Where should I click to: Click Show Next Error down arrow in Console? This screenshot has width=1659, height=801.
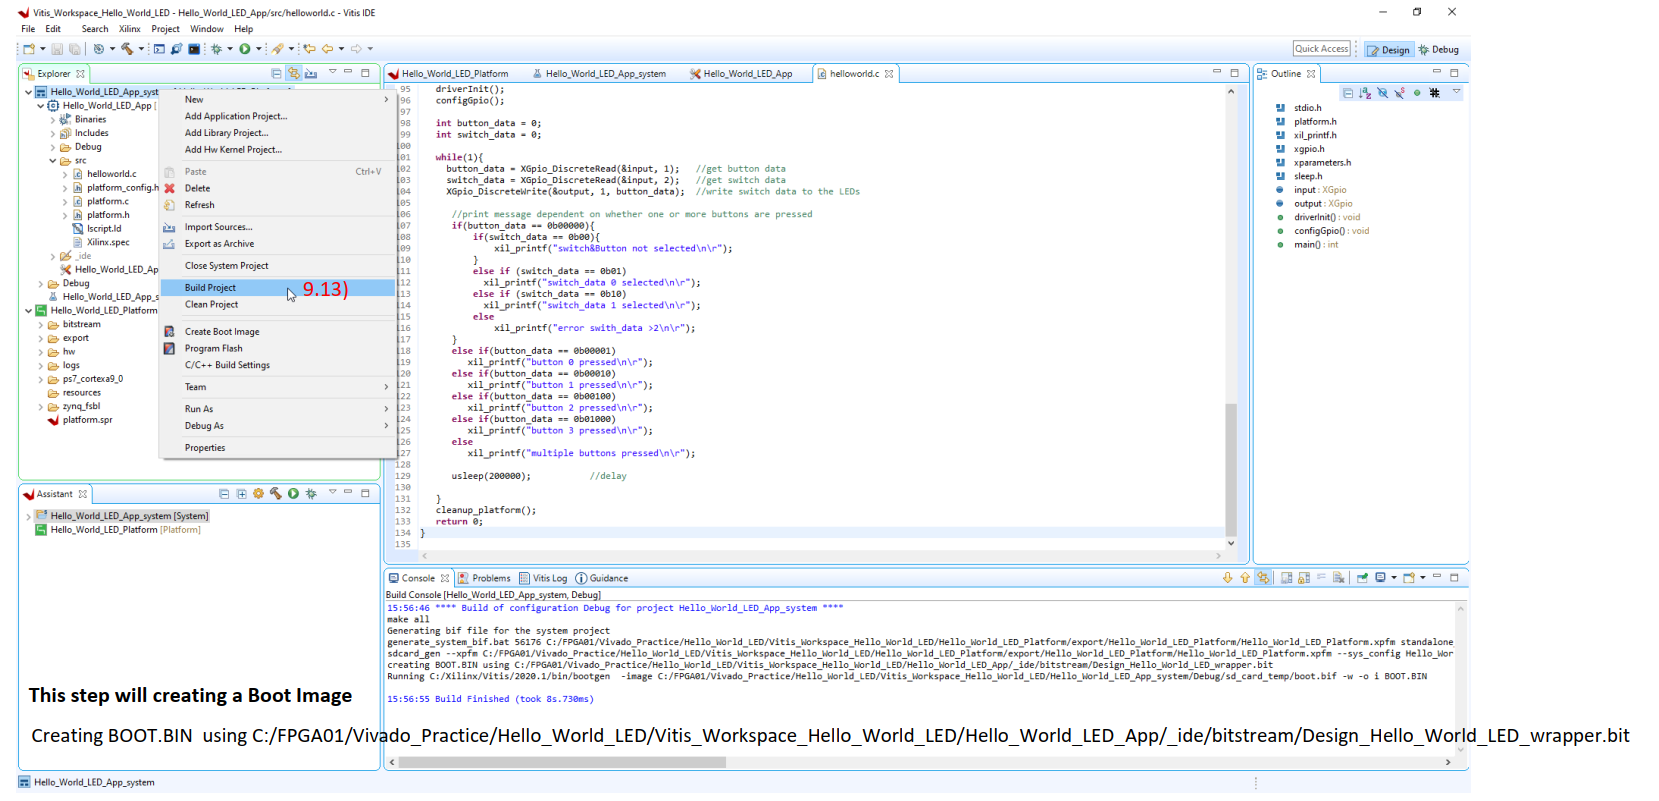point(1227,578)
